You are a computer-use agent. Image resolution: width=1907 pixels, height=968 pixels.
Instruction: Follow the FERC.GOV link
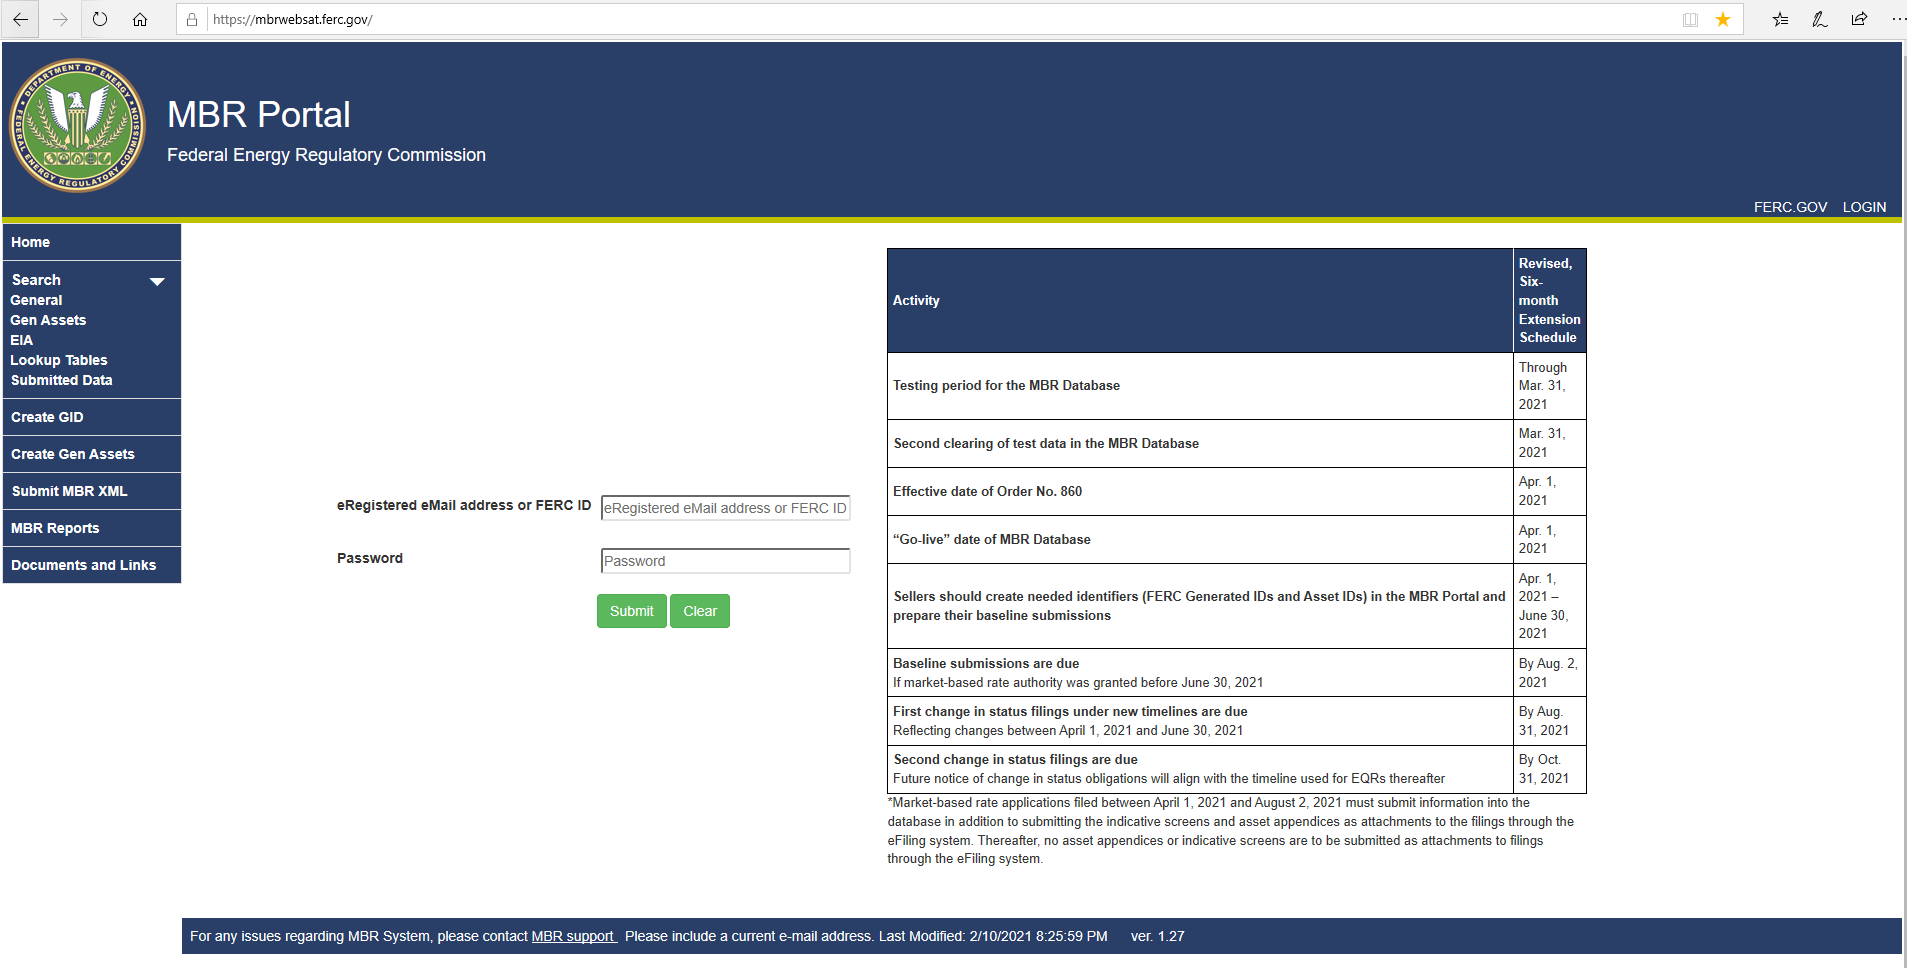click(x=1790, y=207)
